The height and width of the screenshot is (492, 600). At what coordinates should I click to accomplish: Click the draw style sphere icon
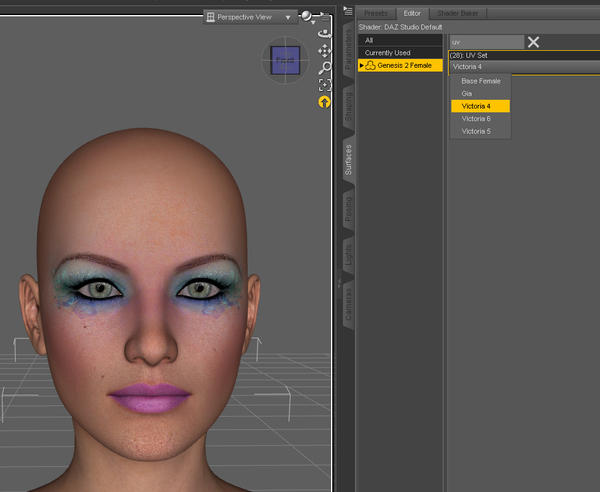click(306, 16)
